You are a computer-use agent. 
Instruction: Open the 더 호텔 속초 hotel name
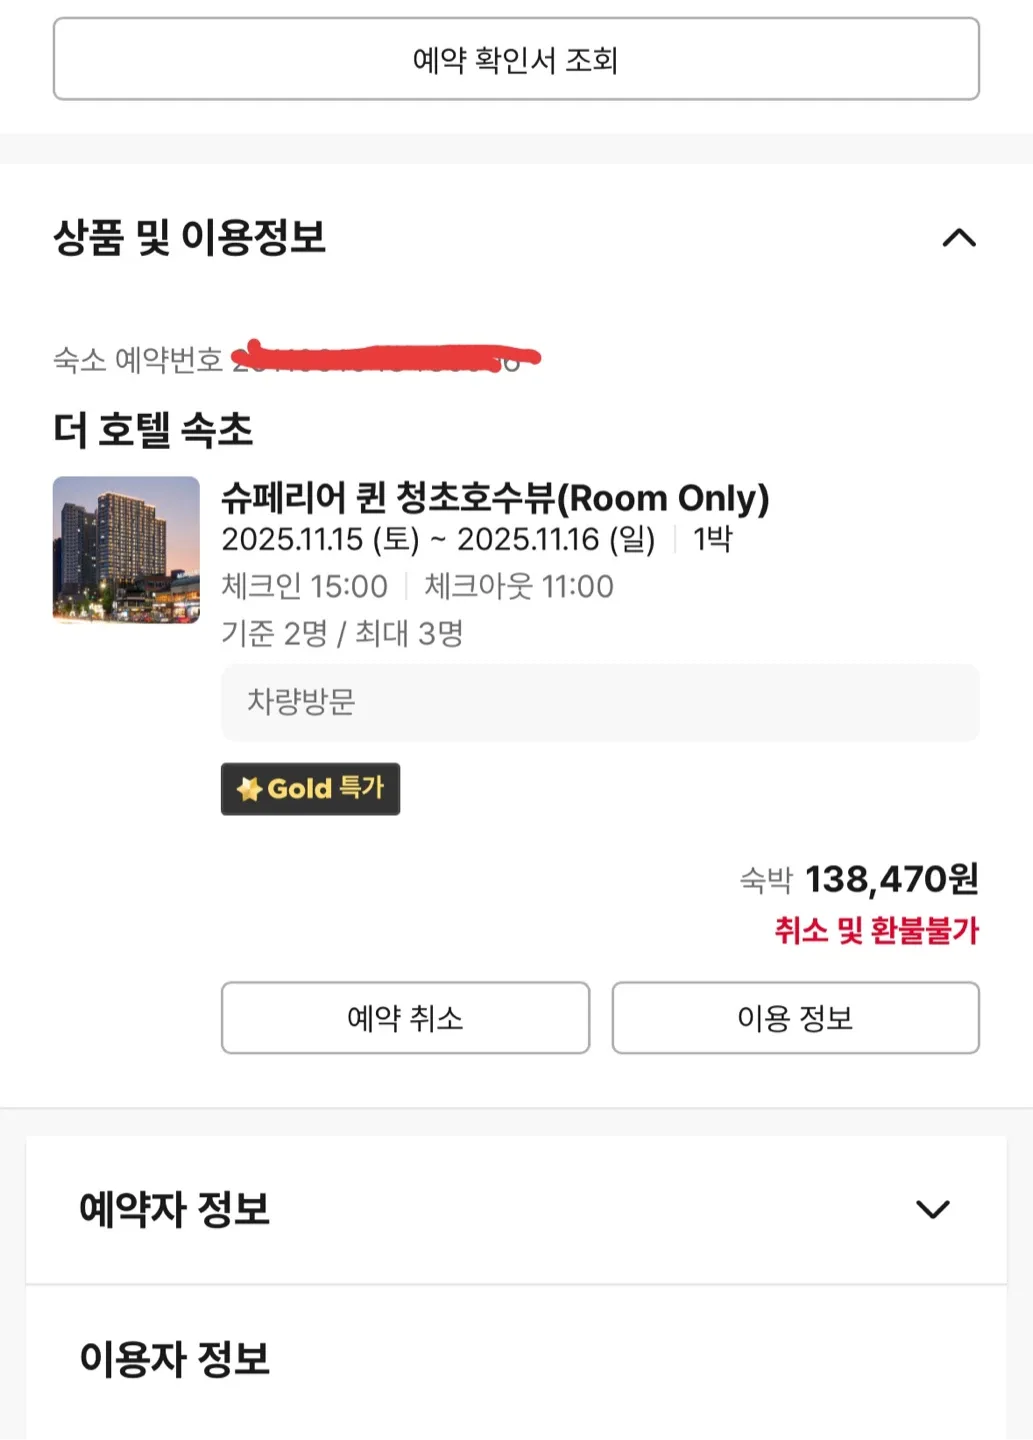(153, 430)
